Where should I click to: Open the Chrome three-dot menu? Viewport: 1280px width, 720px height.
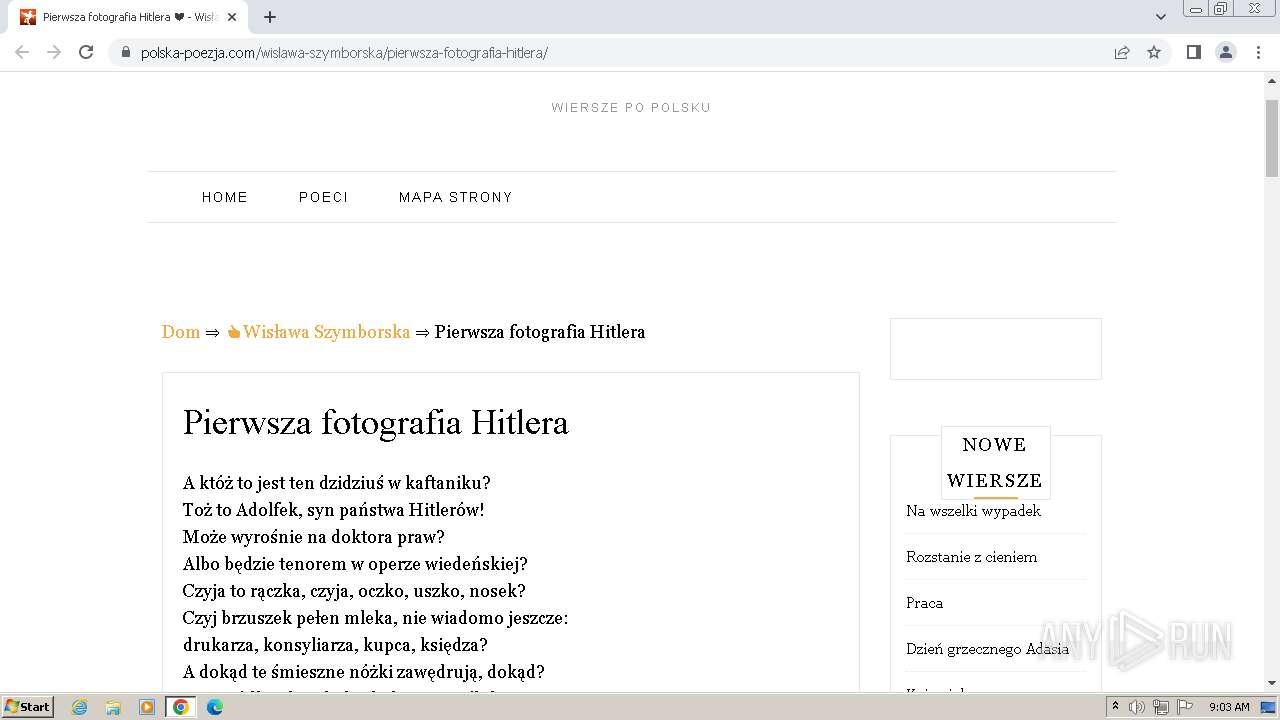tap(1258, 52)
